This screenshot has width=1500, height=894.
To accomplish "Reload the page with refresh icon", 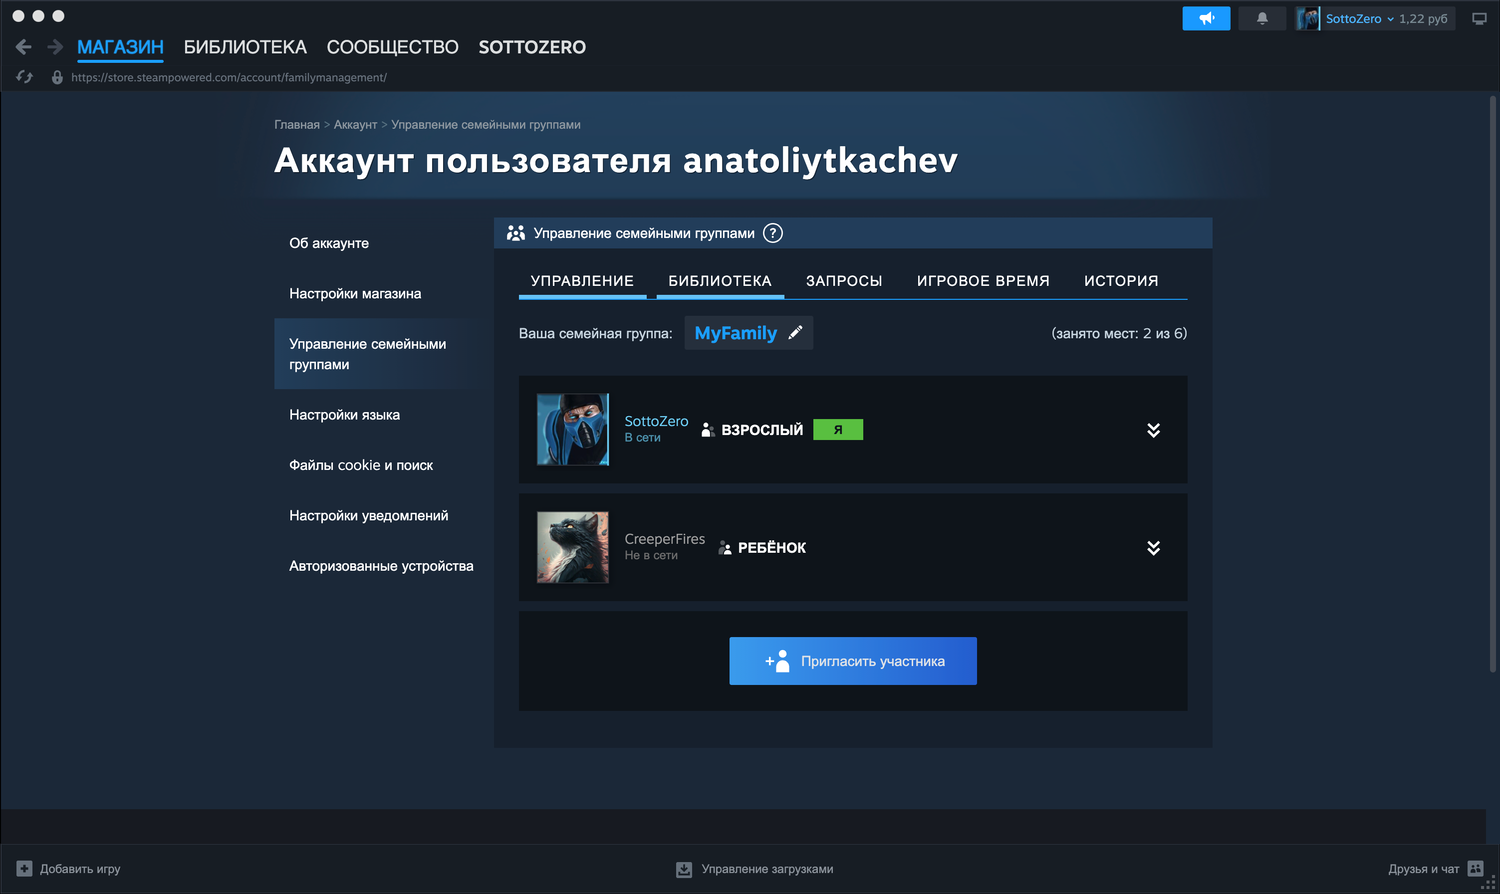I will [x=25, y=77].
